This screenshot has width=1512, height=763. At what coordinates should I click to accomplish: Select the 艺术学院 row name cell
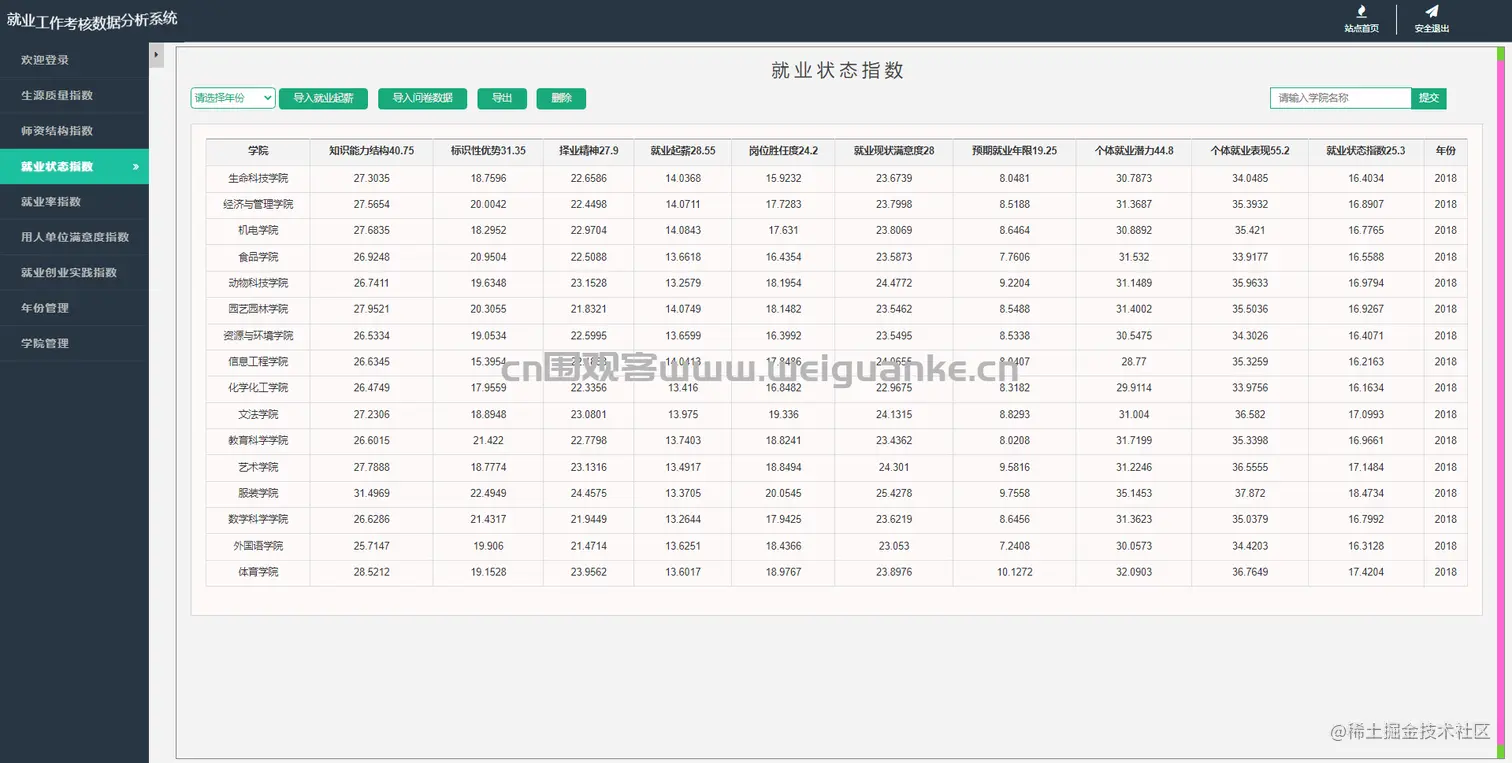click(x=258, y=467)
